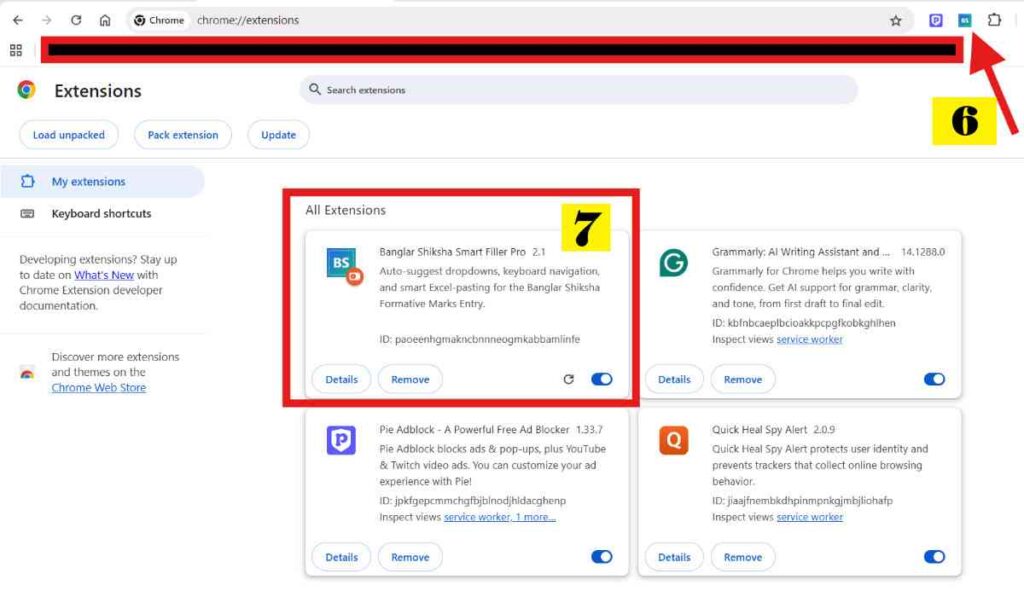Image resolution: width=1024 pixels, height=591 pixels.
Task: Open the apps grid in bookmarks bar
Action: [16, 50]
